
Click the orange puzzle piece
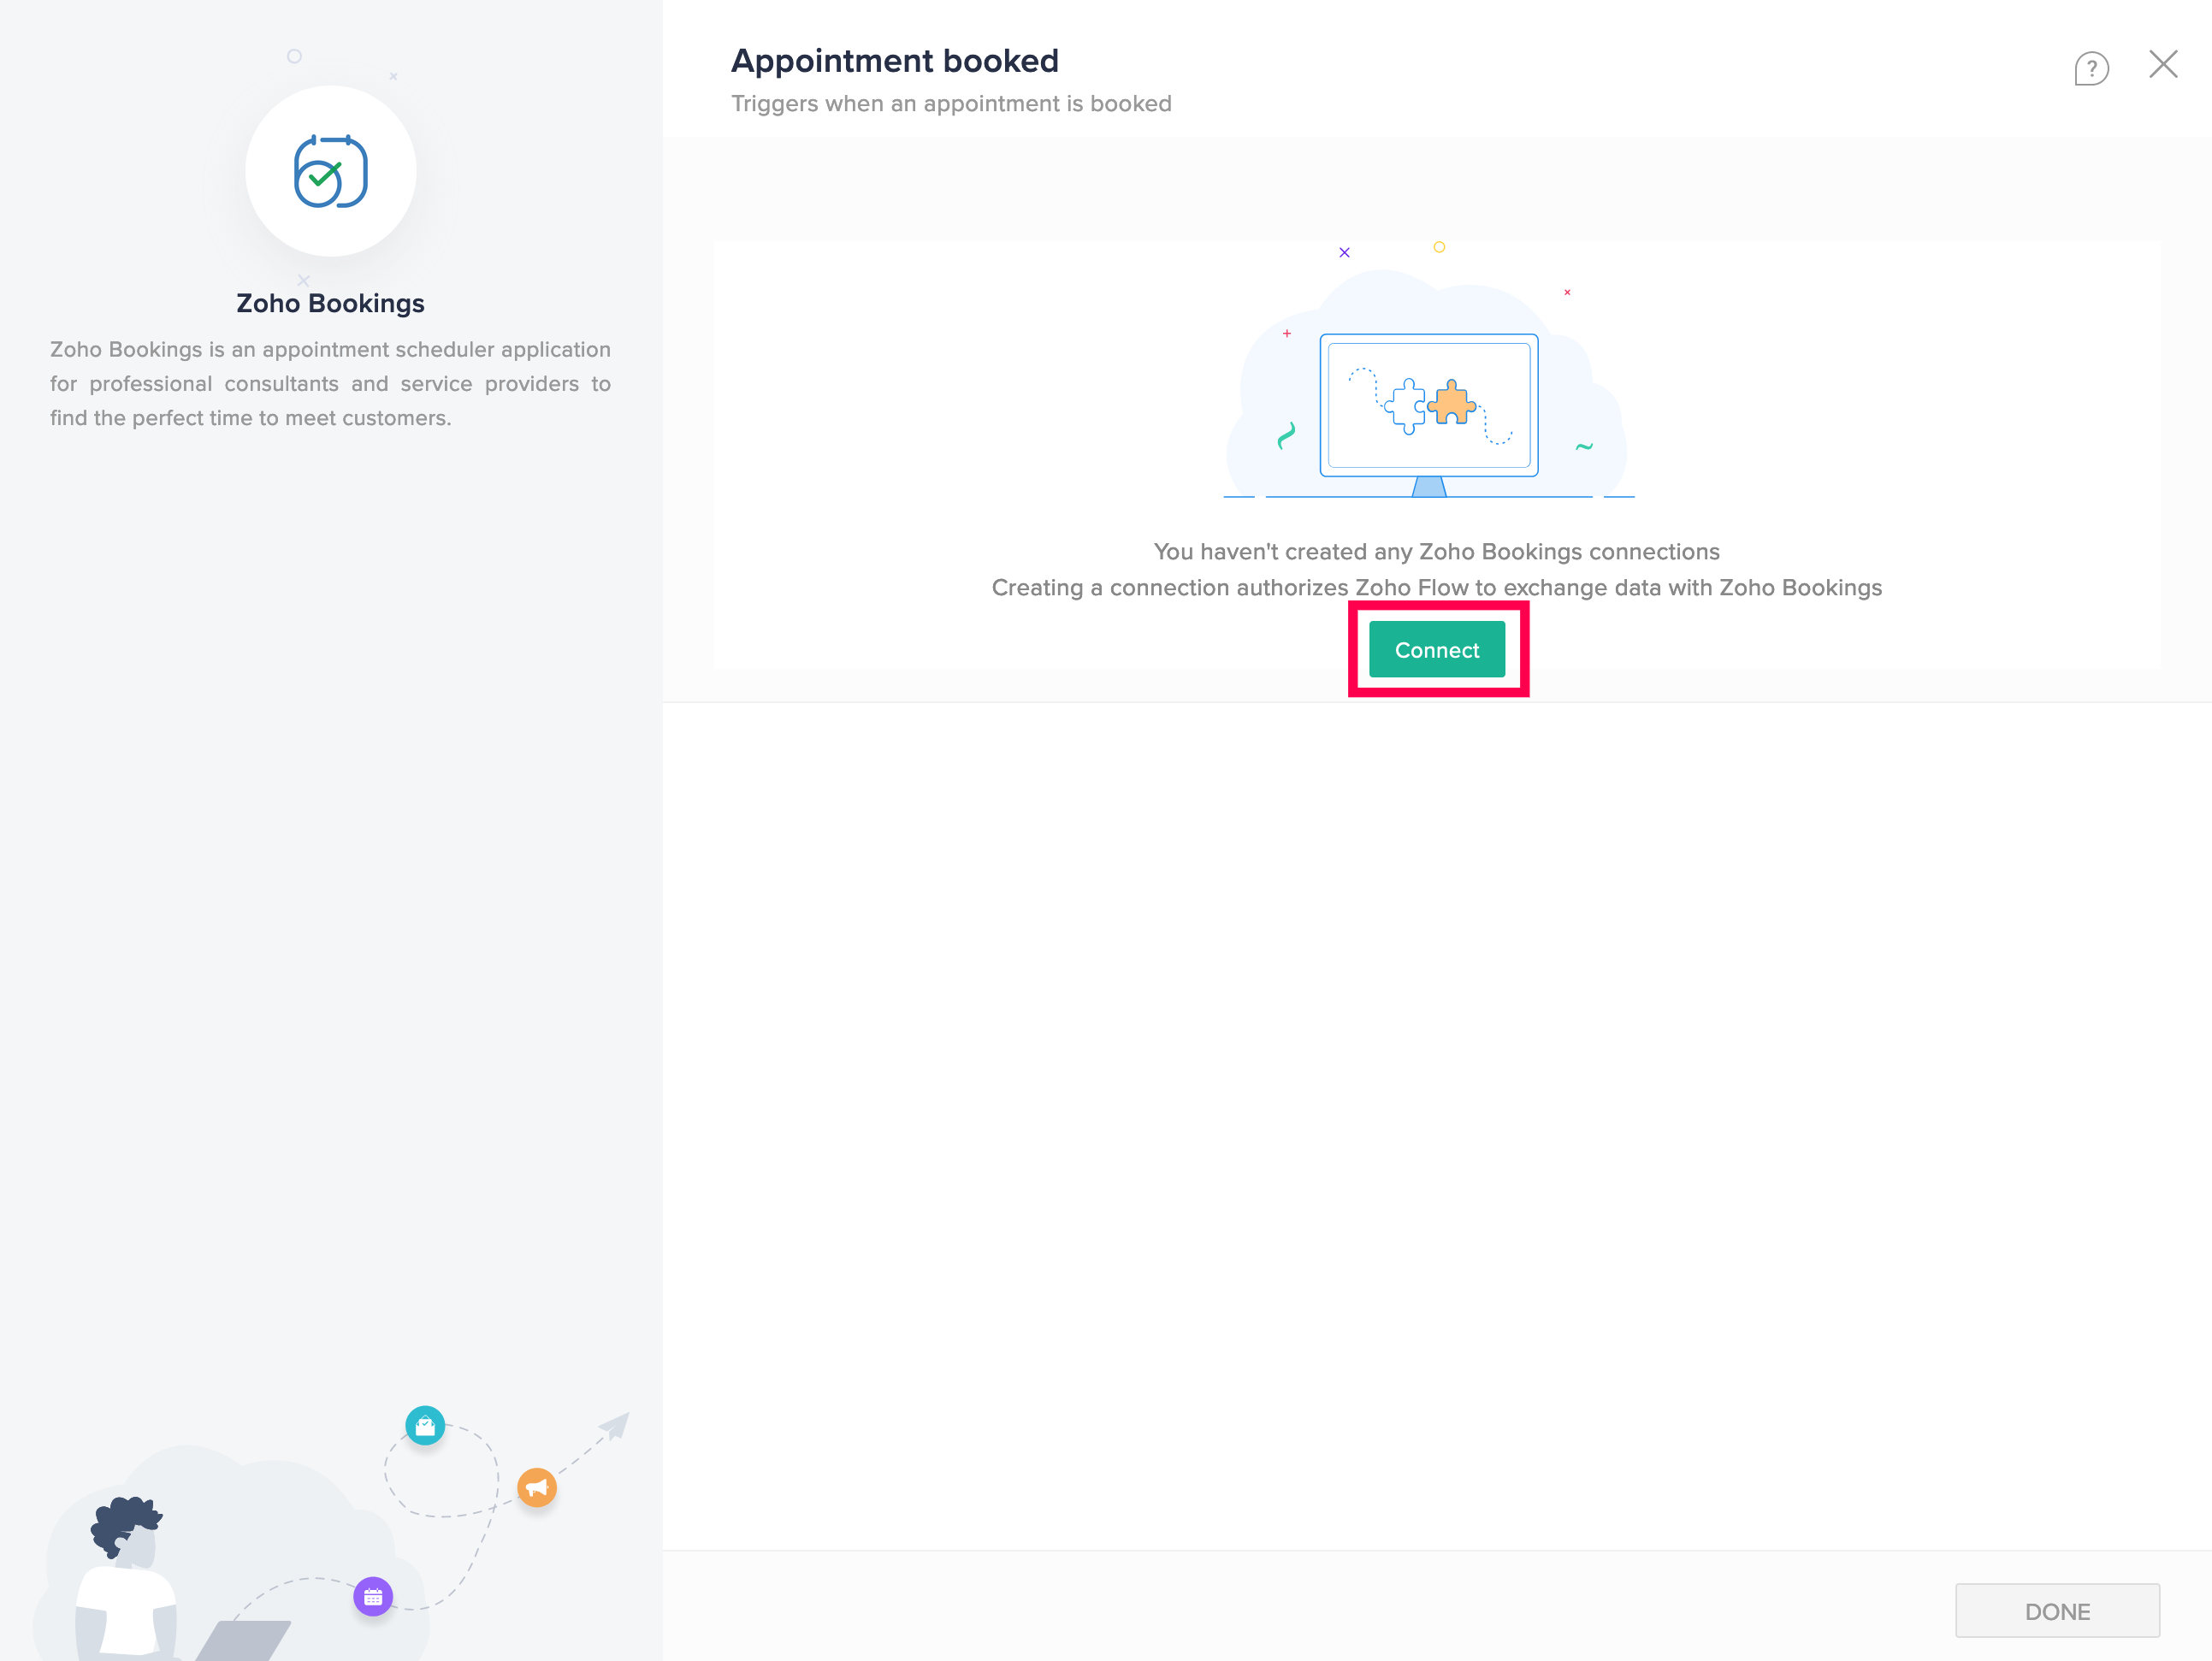click(1451, 403)
